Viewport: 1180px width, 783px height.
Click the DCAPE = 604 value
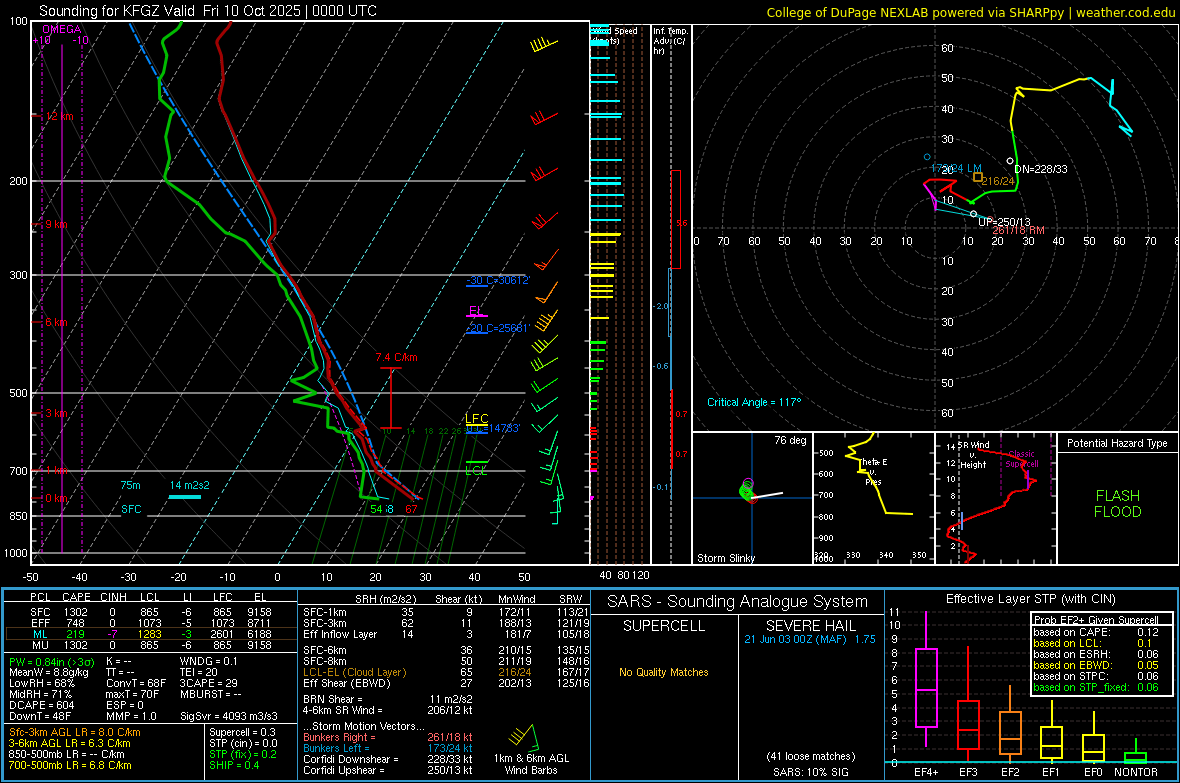click(41, 705)
